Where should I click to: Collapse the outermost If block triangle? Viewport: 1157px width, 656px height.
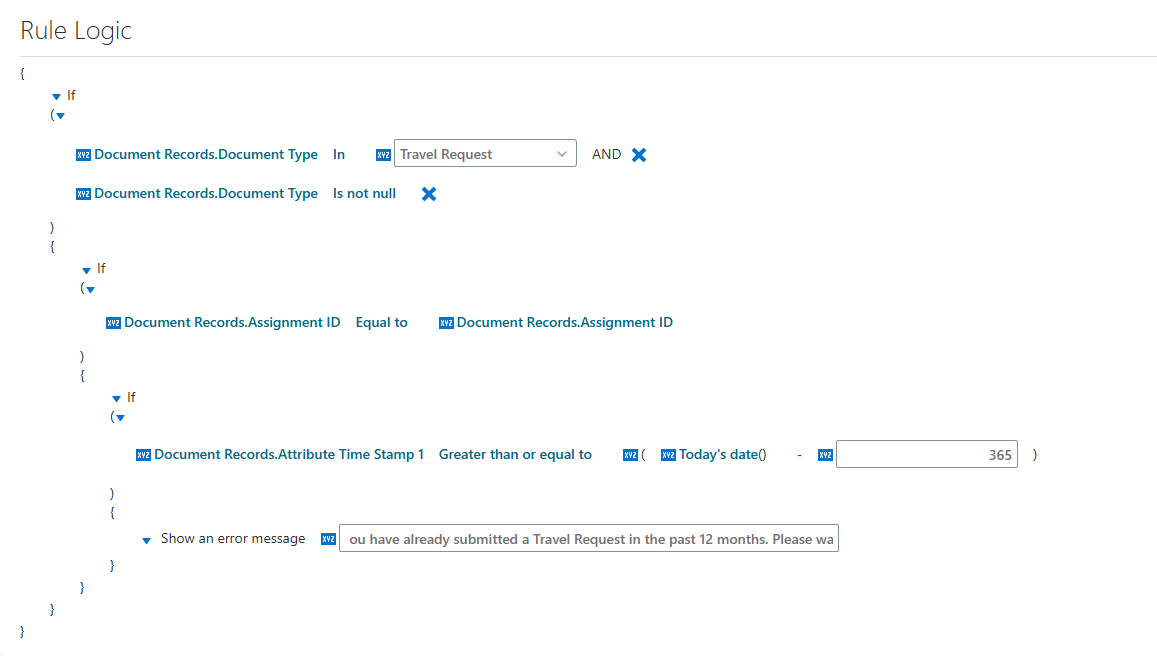click(x=56, y=97)
